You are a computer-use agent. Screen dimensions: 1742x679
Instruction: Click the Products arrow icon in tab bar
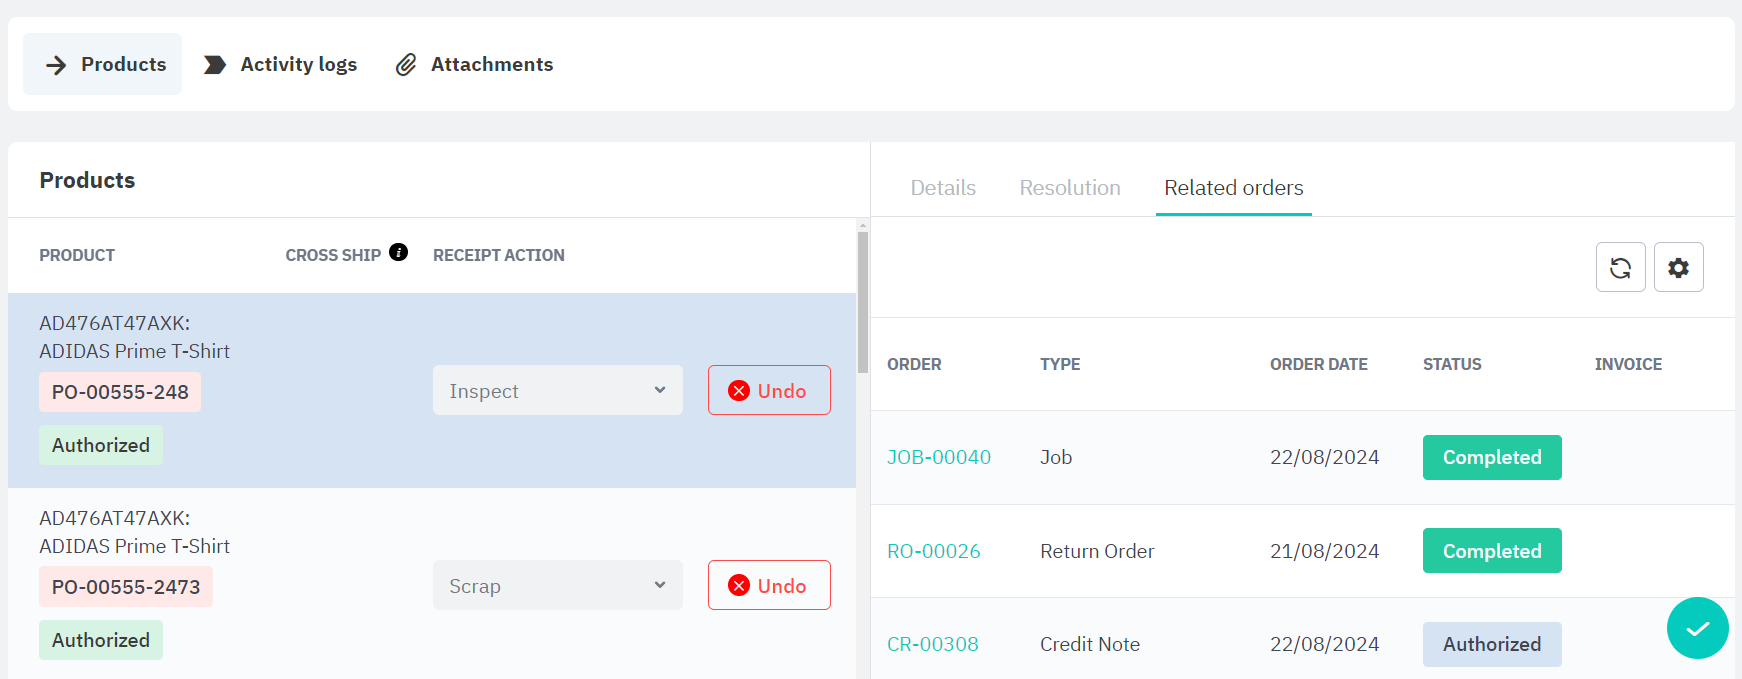pyautogui.click(x=57, y=65)
